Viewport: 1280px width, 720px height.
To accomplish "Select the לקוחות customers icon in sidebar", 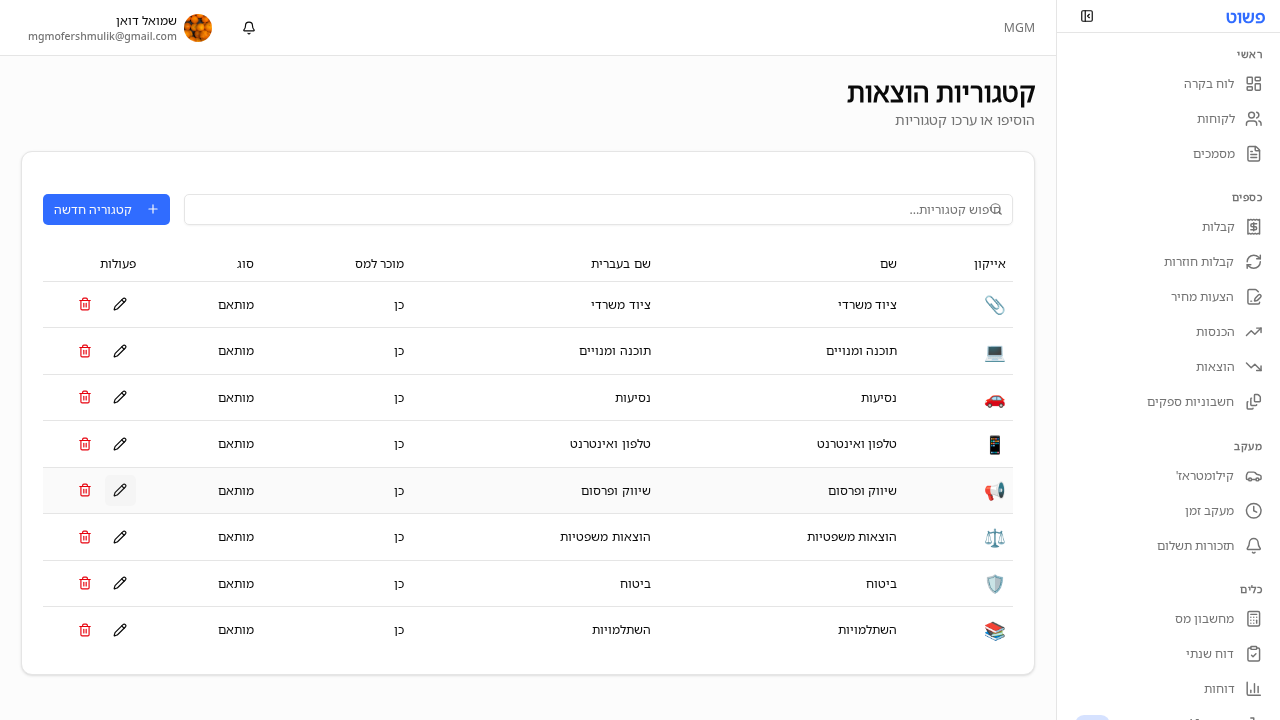I will click(x=1254, y=118).
